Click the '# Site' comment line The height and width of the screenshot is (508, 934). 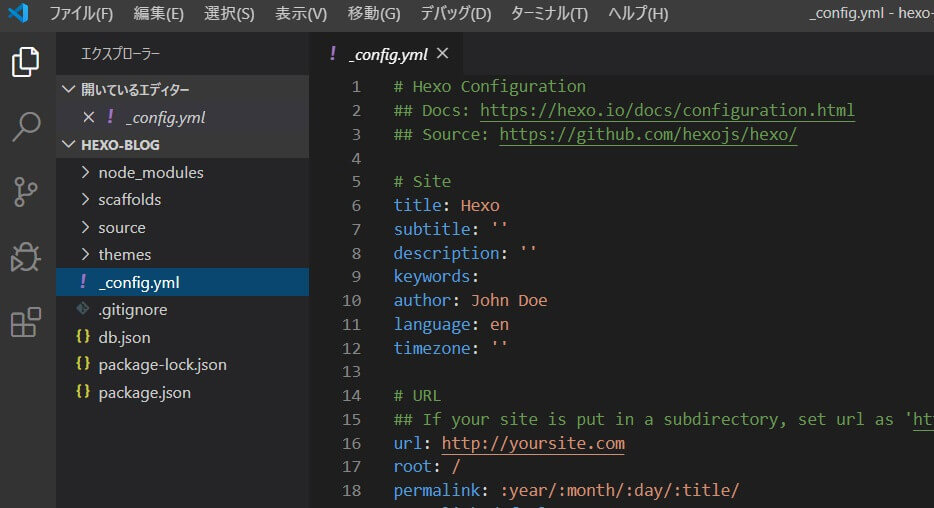click(422, 181)
